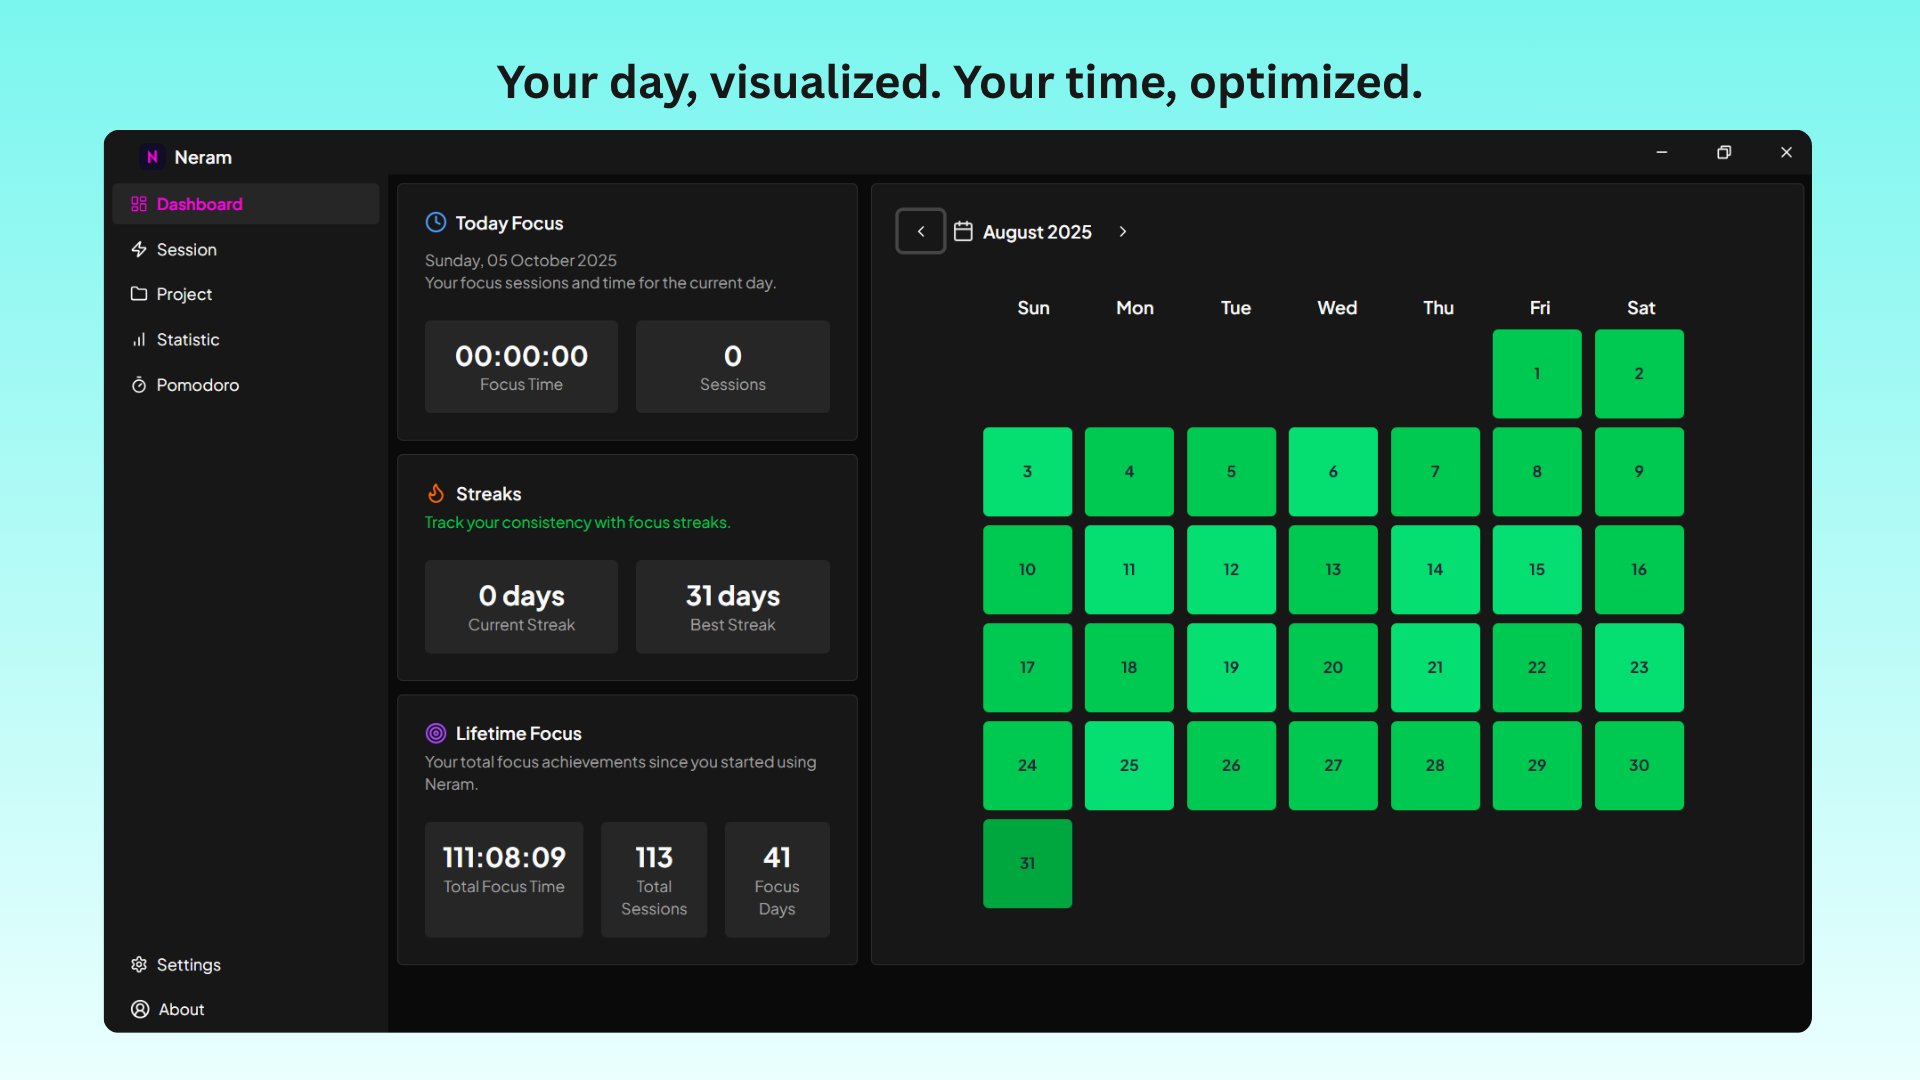
Task: Select the August 15 calendar cell
Action: click(x=1536, y=569)
